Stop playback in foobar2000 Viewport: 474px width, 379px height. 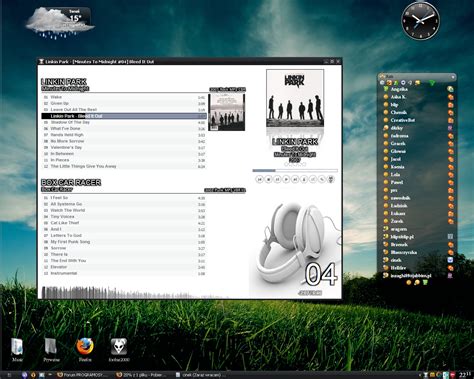pos(268,179)
